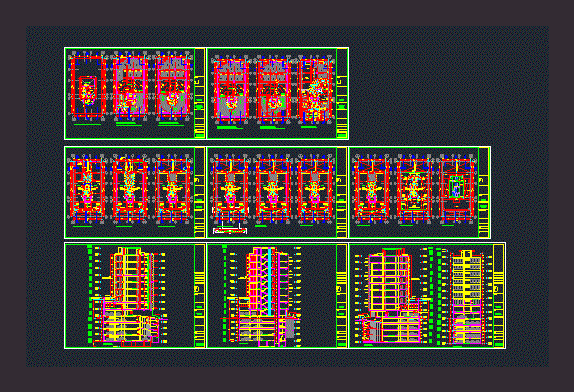Select the densely detailed yellow plan in the top-right sheet
The image size is (574, 392).
[x=316, y=90]
